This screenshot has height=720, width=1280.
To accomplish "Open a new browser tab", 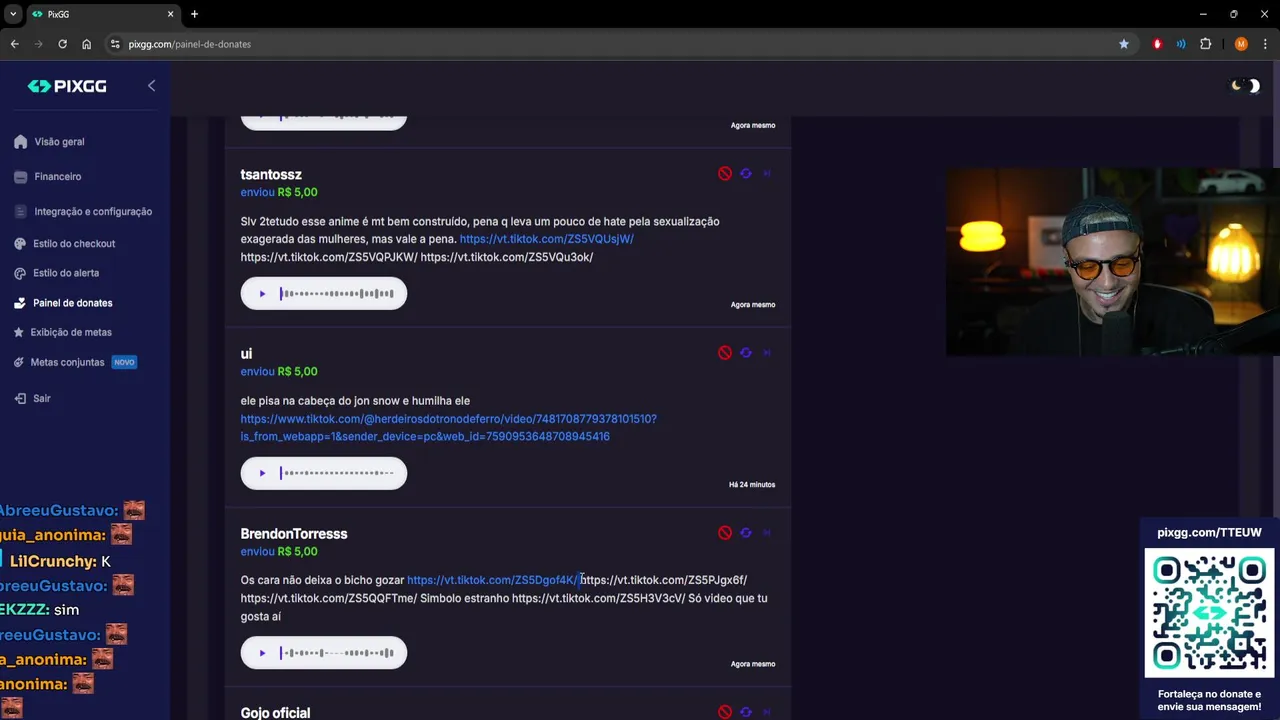I will pos(194,14).
